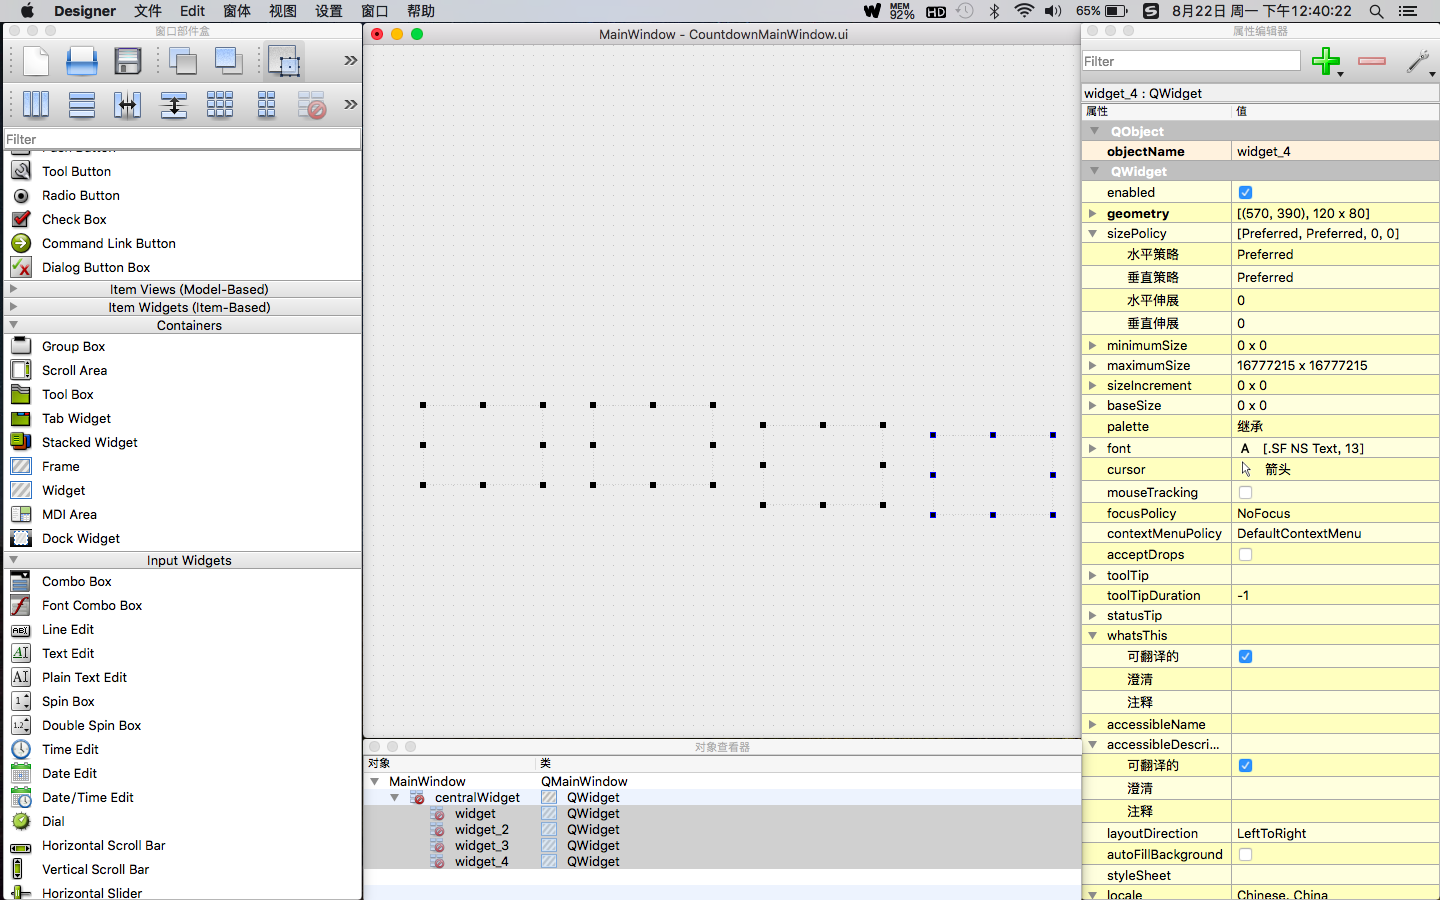Pick the Stacked Widget container icon
1440x900 pixels.
coord(21,442)
